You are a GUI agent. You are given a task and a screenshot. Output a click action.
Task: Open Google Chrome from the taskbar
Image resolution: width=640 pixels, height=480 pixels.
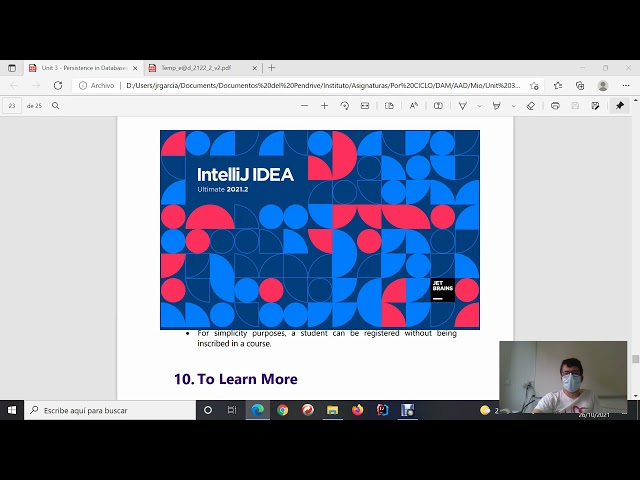click(x=282, y=410)
